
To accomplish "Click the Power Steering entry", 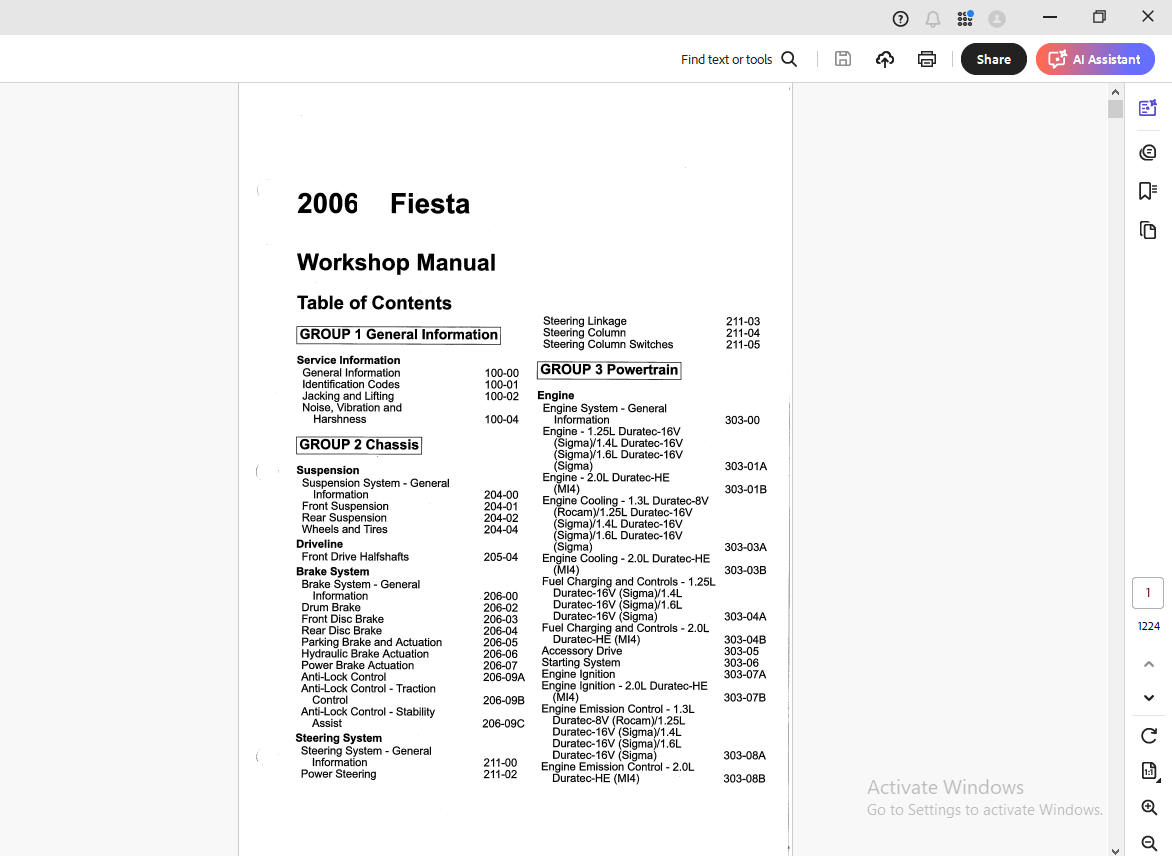I will pyautogui.click(x=338, y=774).
